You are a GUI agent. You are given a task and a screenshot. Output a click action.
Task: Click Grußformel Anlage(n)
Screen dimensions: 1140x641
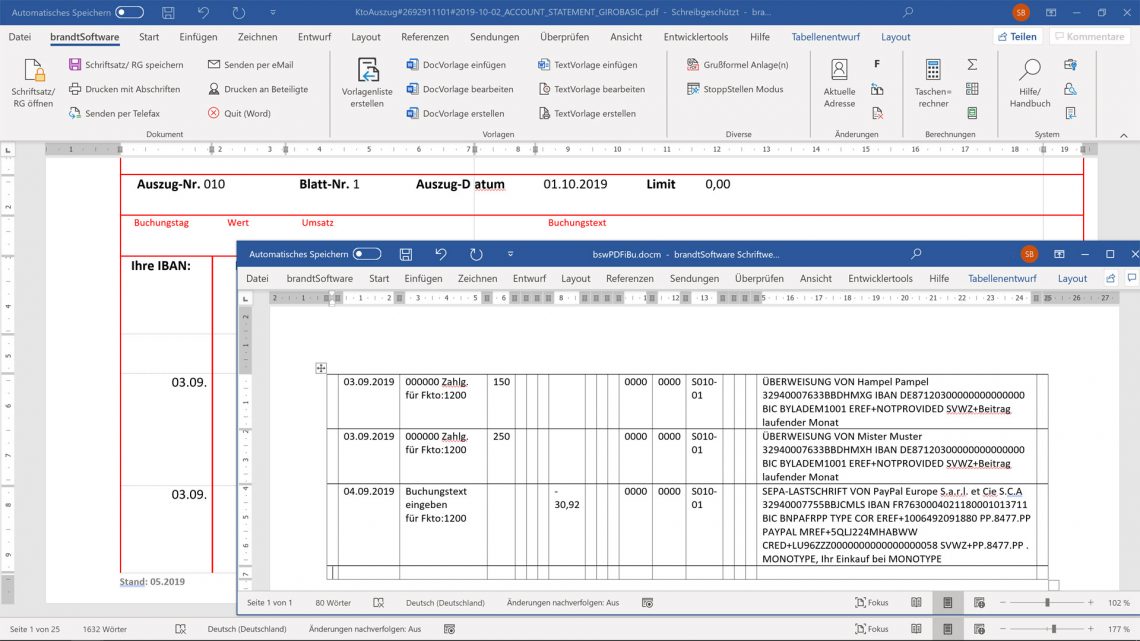click(x=737, y=65)
